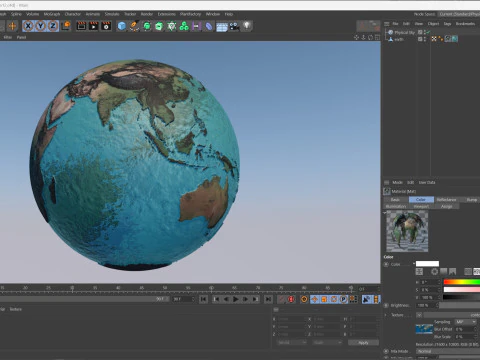
Task: Click the color wheel mode icon
Action: point(435,272)
